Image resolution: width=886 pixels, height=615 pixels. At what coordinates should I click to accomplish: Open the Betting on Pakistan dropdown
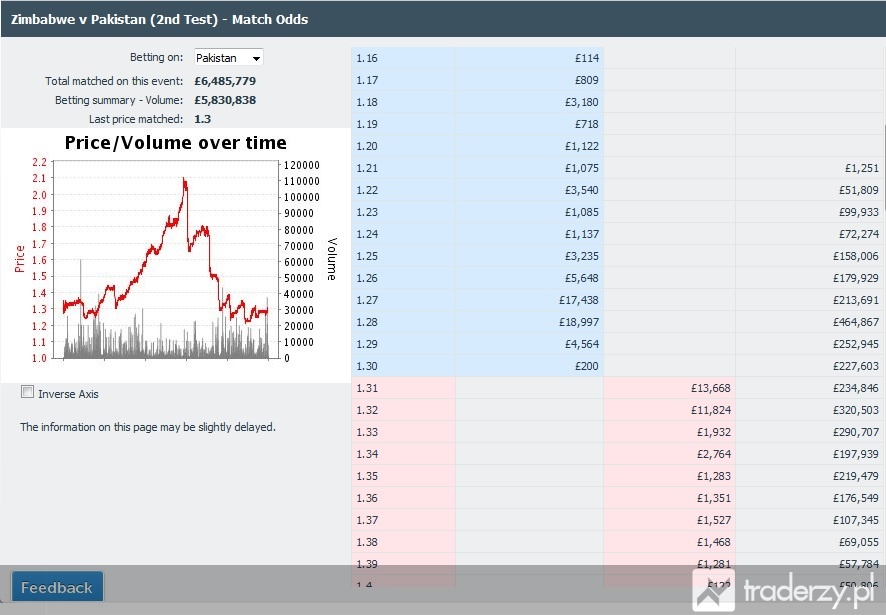click(x=228, y=58)
